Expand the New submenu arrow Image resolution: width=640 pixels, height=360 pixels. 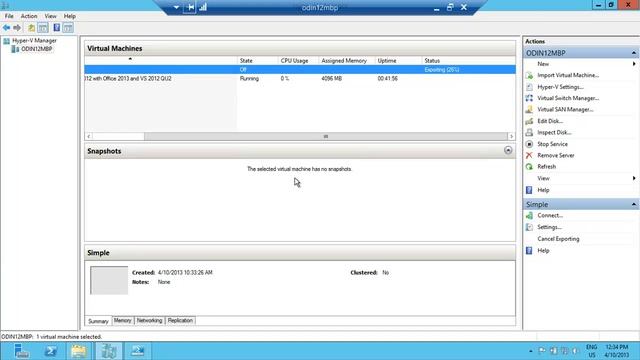(x=634, y=64)
